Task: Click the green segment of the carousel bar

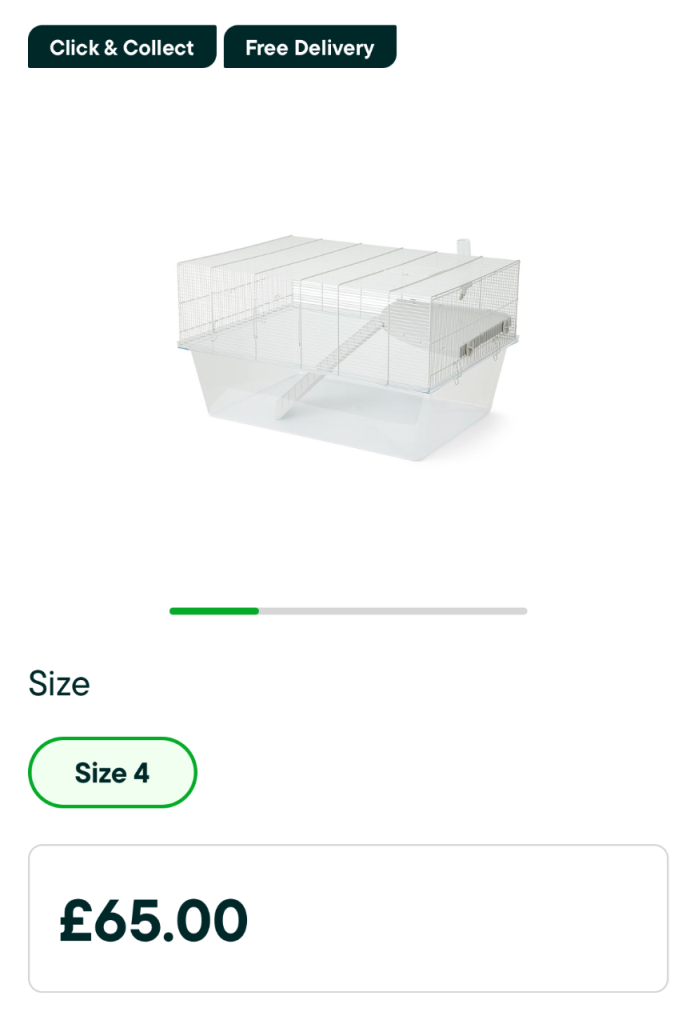Action: 214,610
